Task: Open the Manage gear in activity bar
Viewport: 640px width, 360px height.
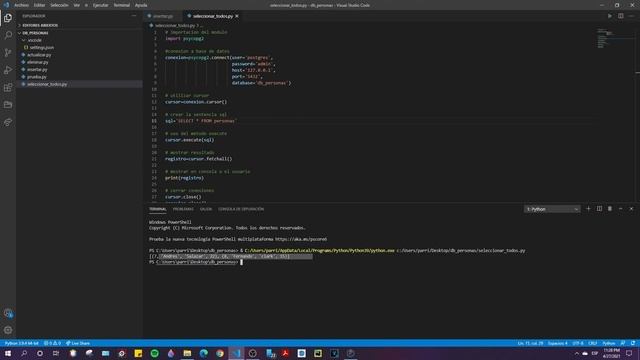Action: click(x=8, y=330)
